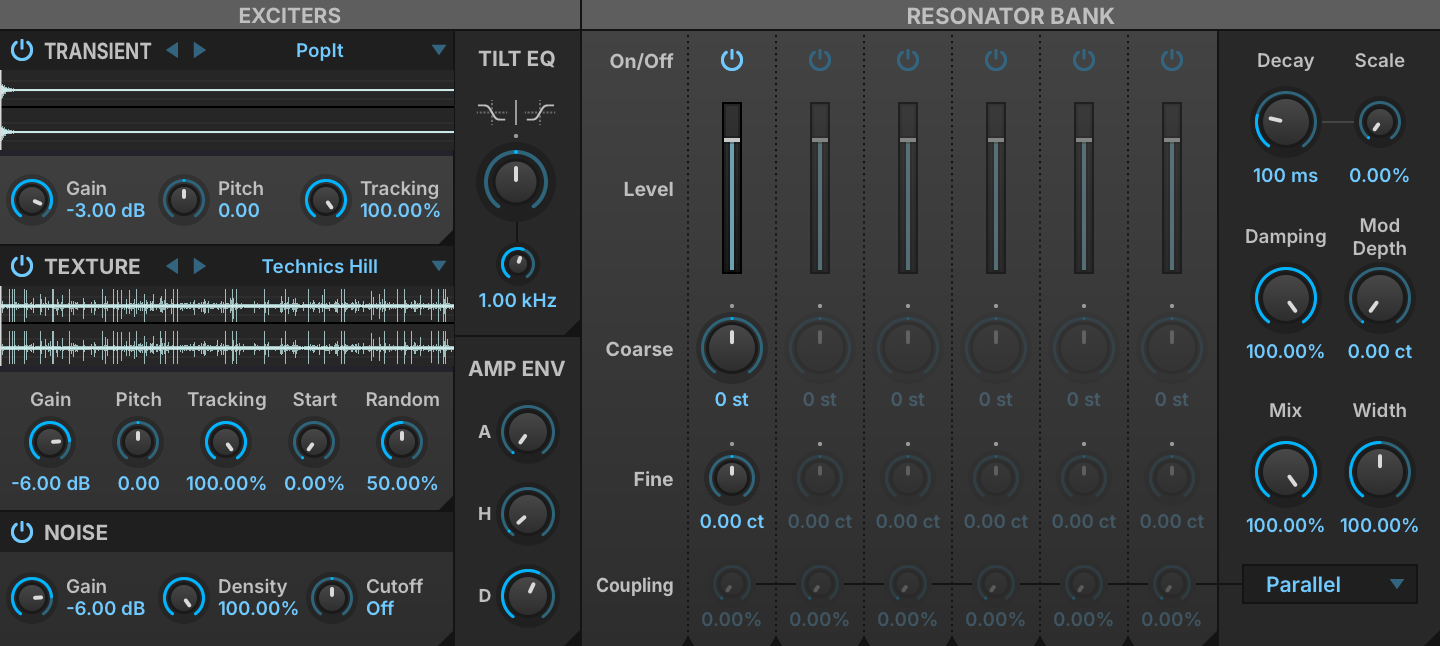Click the Tilt EQ frequency knob

tap(517, 265)
